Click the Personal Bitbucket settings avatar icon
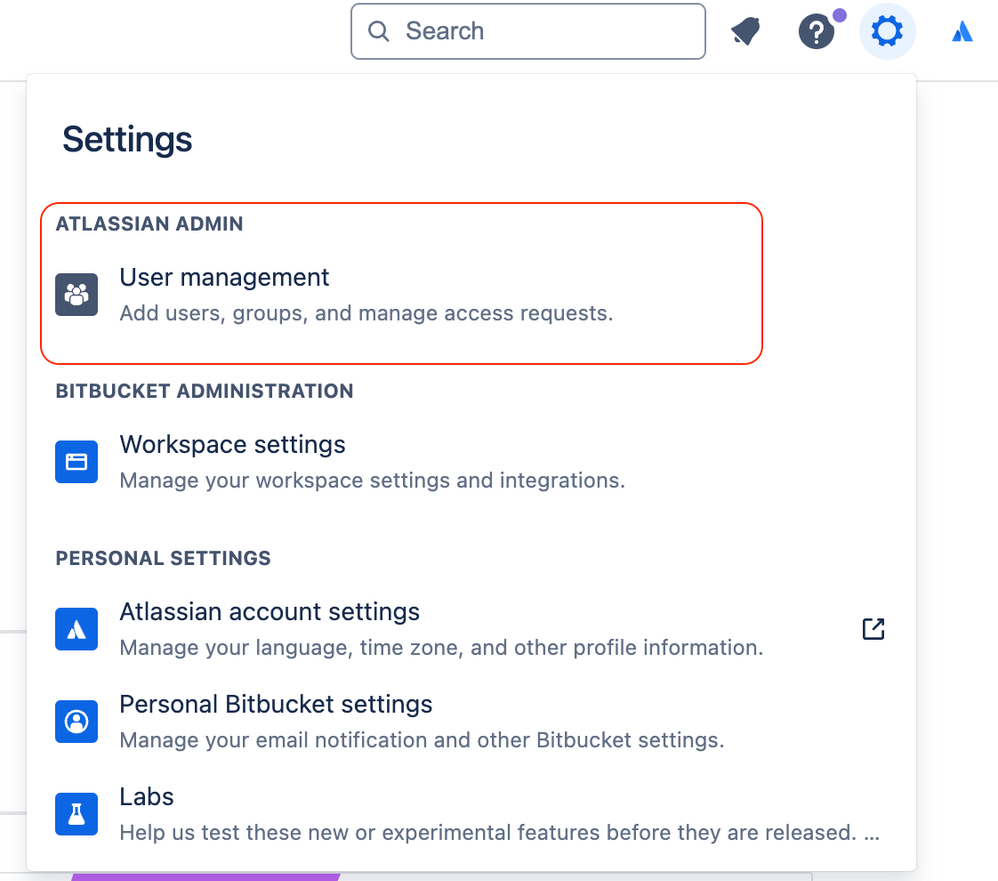The height and width of the screenshot is (881, 998). point(76,721)
